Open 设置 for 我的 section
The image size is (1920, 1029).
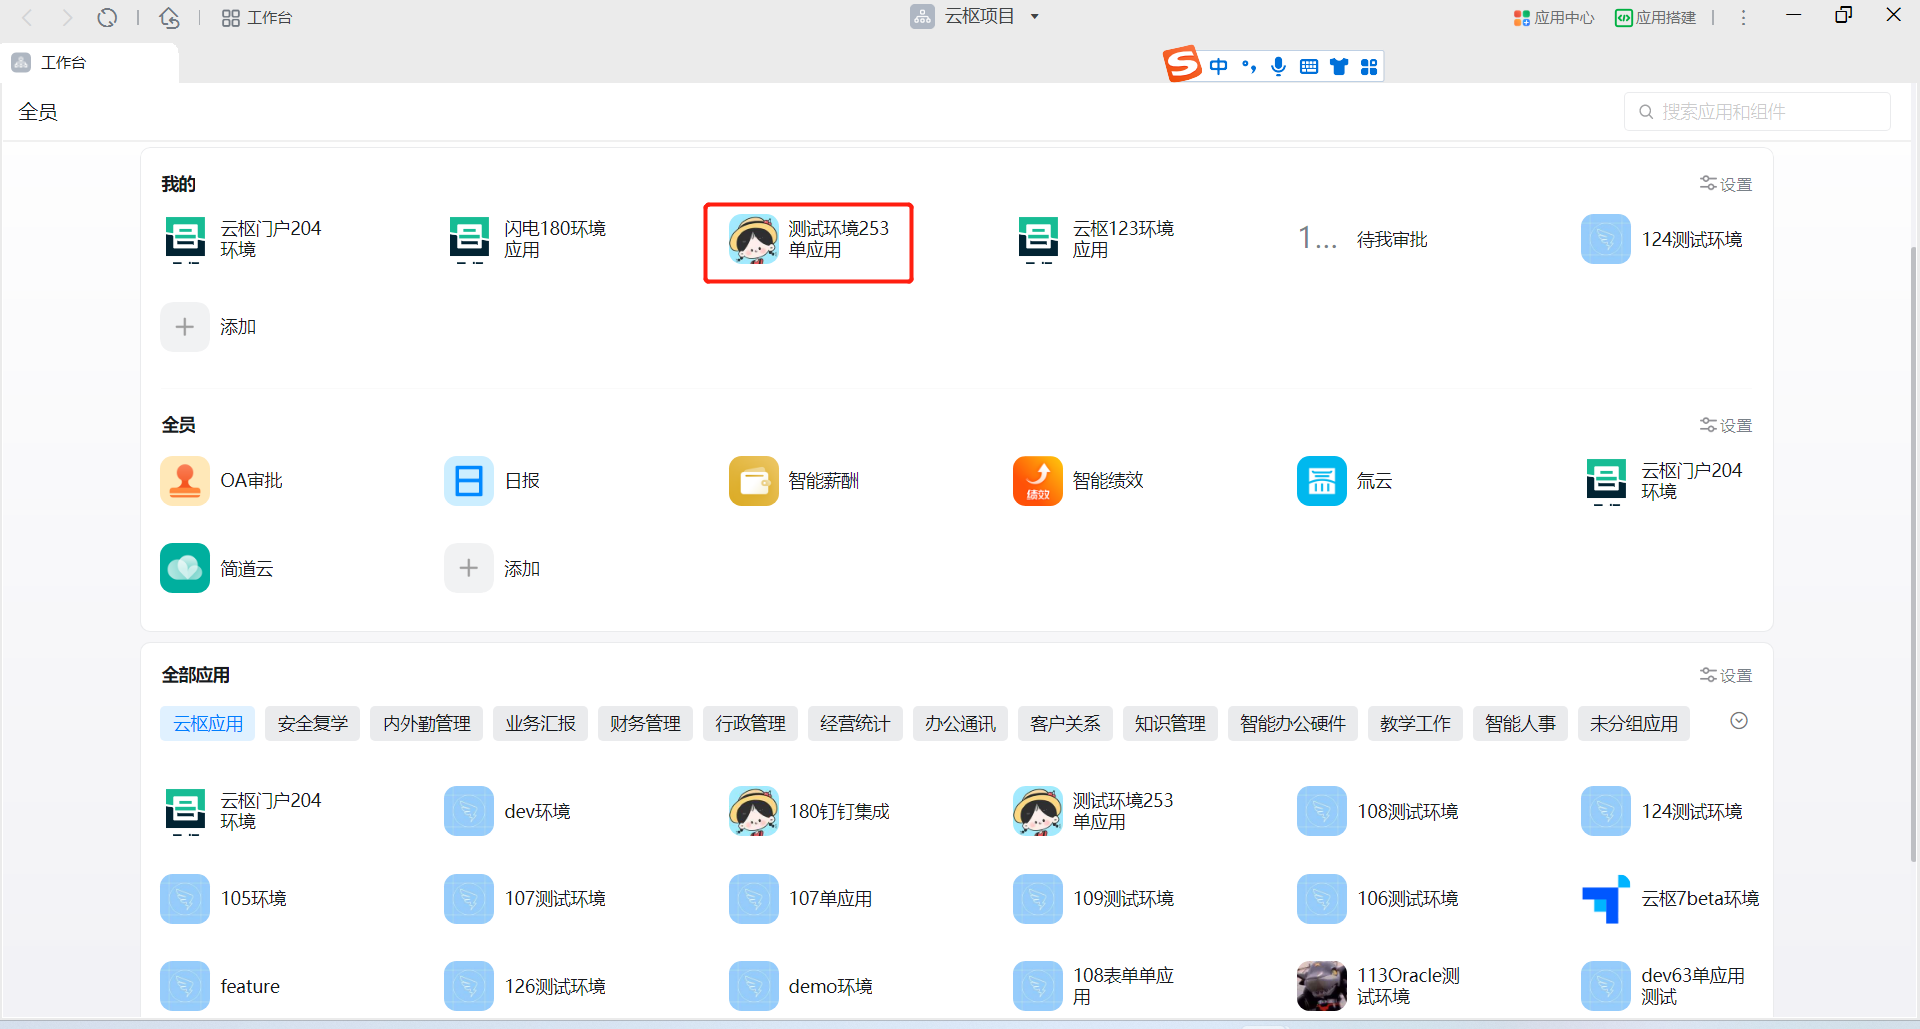pos(1726,184)
